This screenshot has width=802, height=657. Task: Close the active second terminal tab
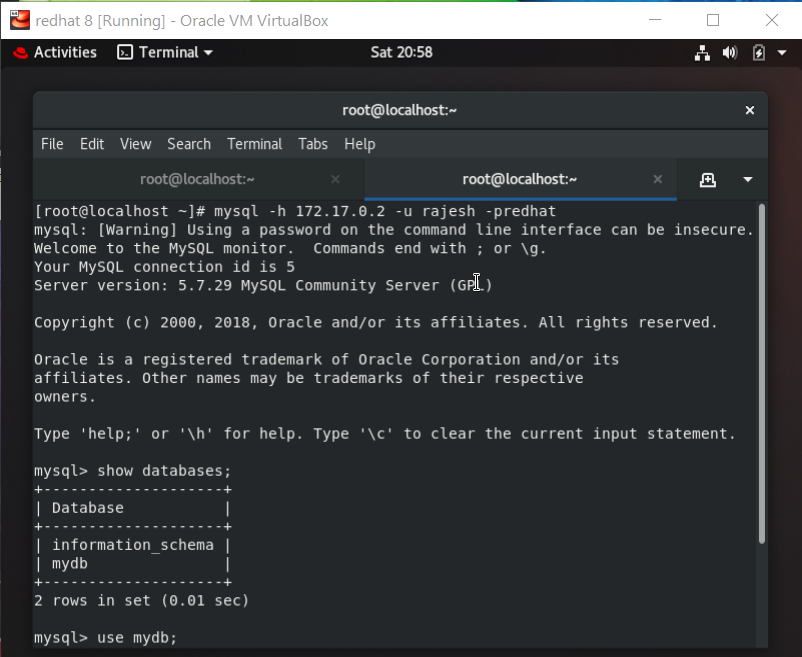[x=658, y=179]
